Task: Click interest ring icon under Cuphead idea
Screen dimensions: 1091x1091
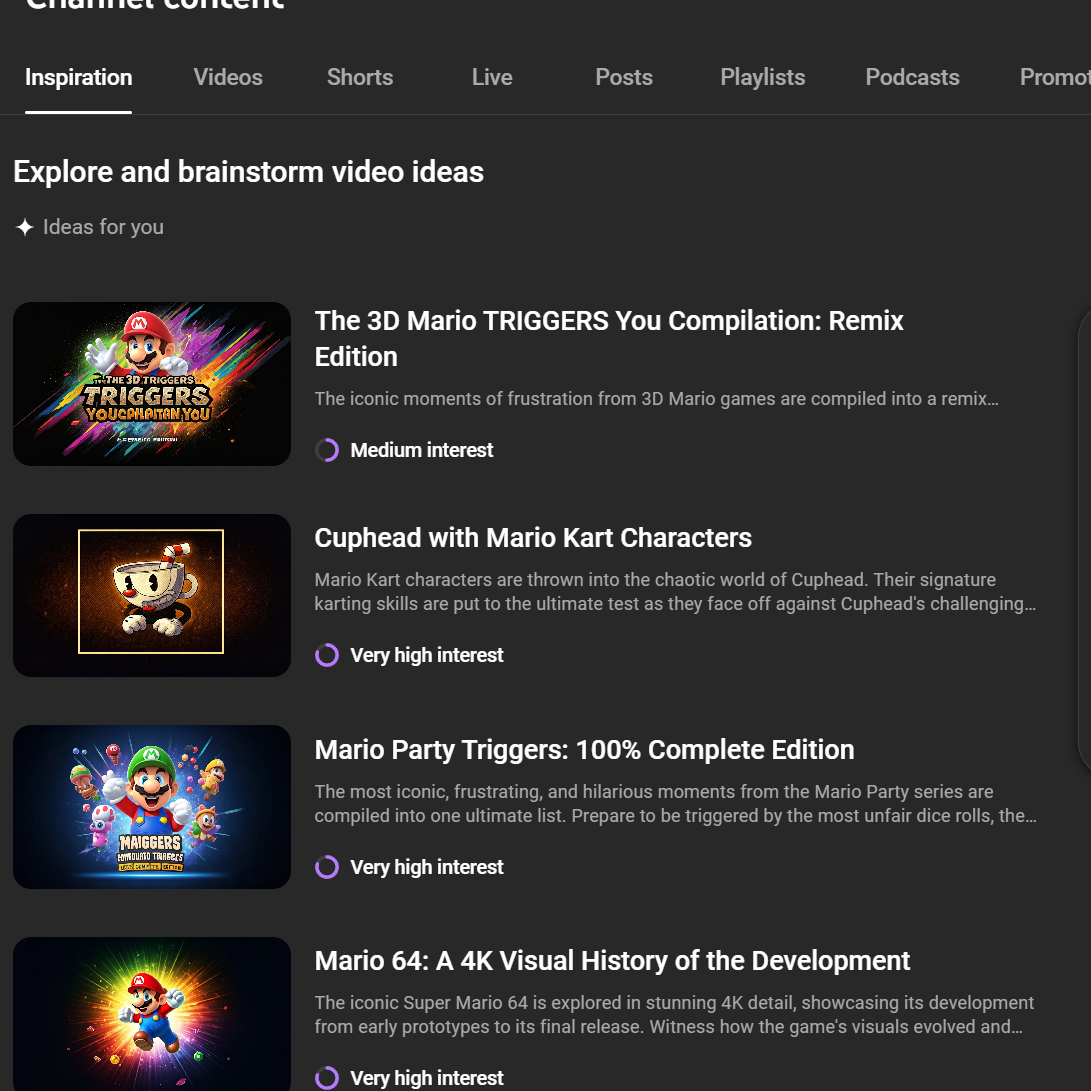Action: 327,655
